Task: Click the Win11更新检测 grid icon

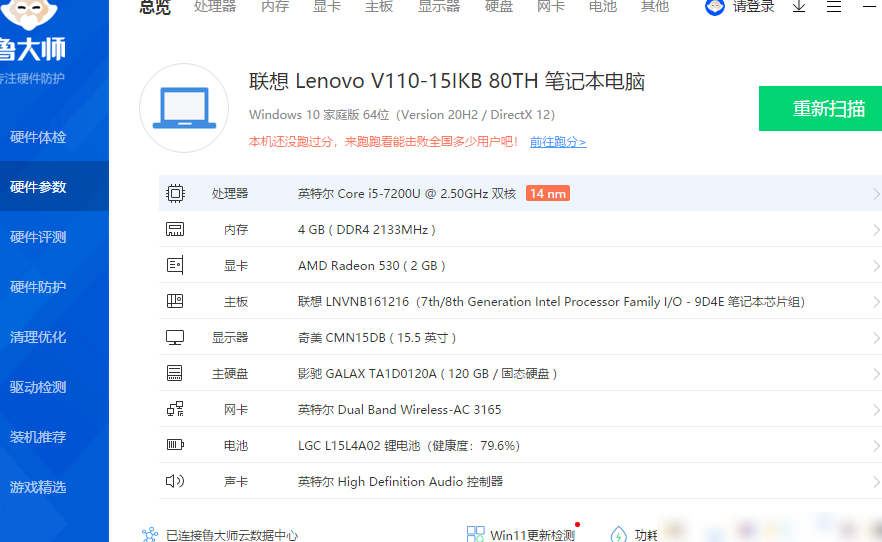Action: tap(475, 534)
